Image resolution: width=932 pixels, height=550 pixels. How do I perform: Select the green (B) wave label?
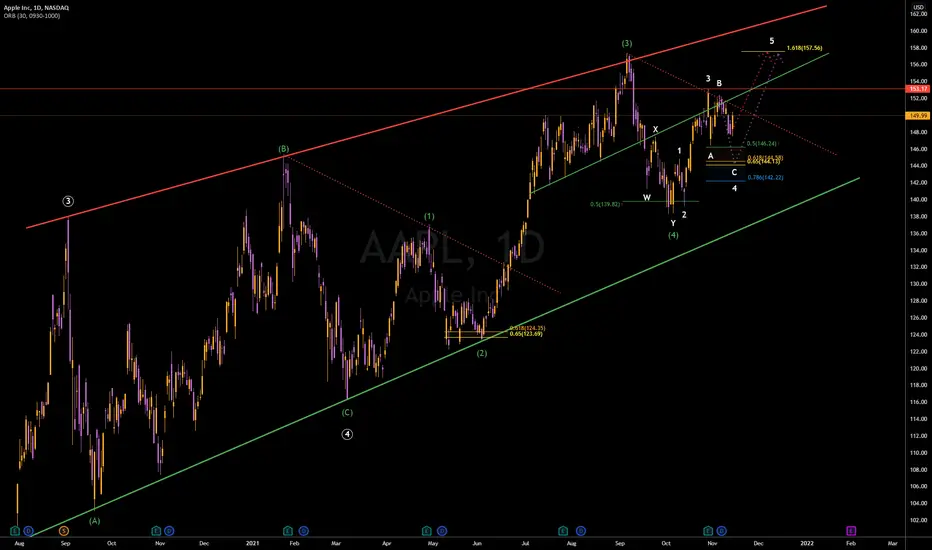(x=284, y=149)
